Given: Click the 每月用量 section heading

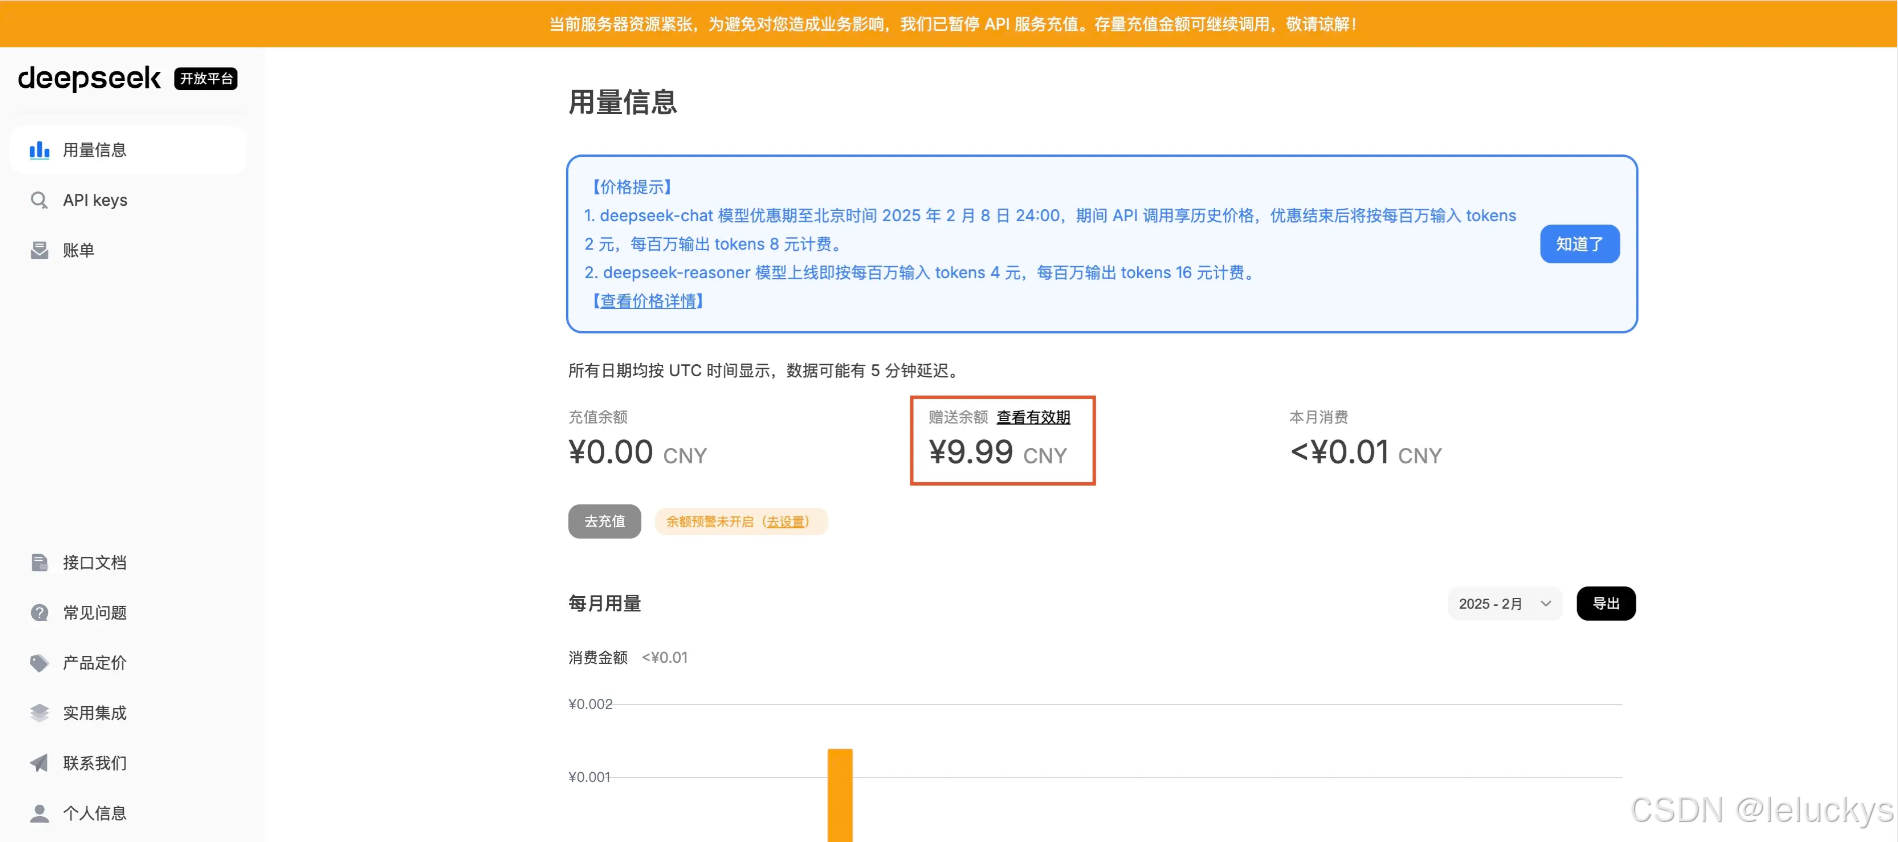Looking at the screenshot, I should (x=605, y=603).
